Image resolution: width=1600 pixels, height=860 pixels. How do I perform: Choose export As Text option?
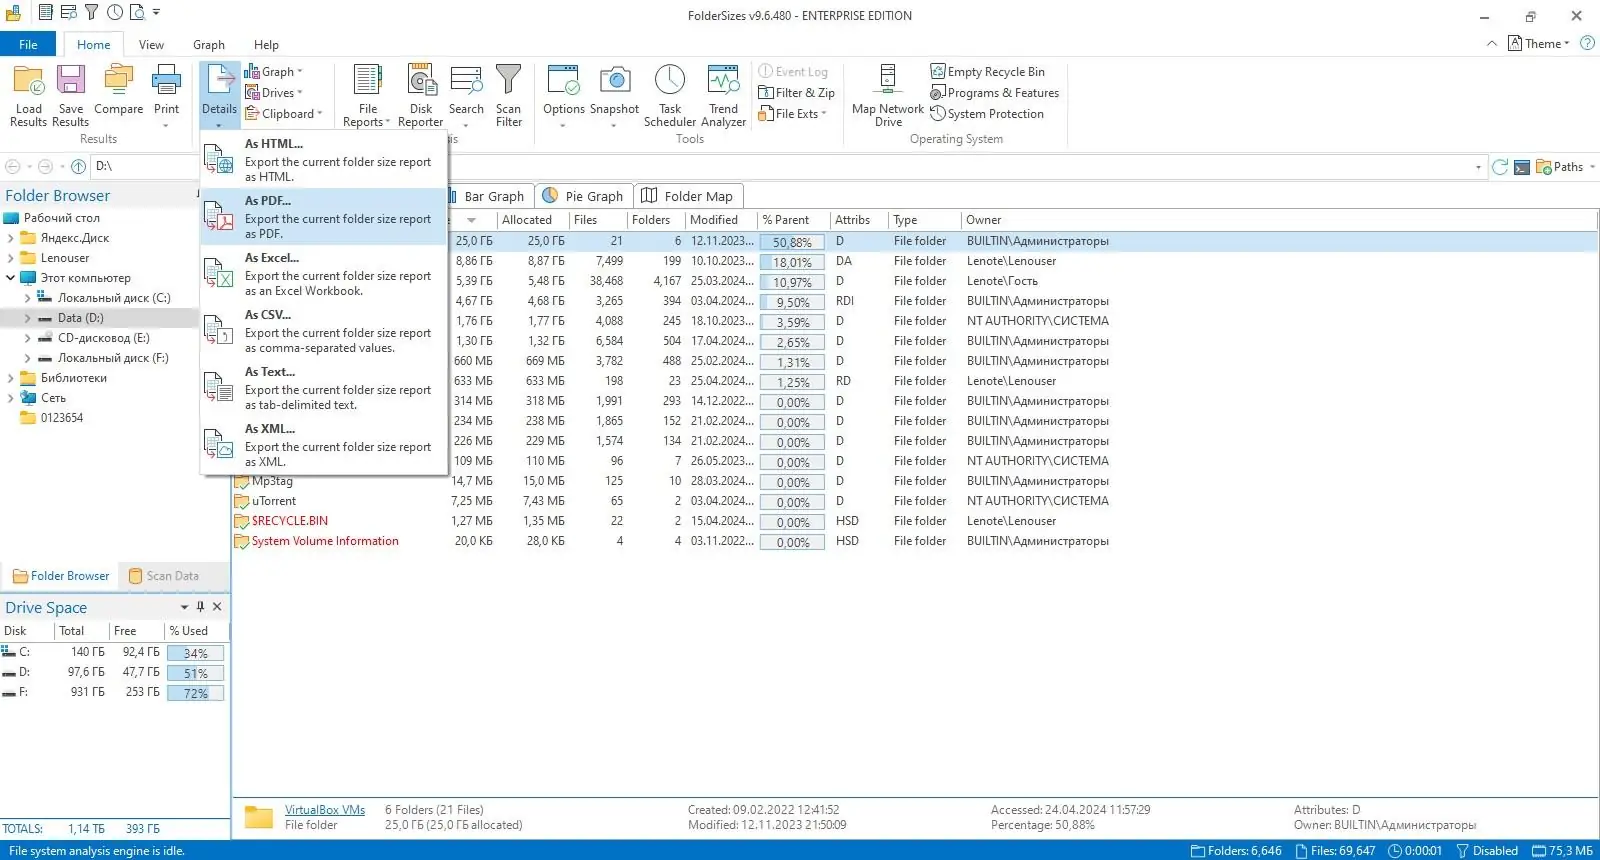coord(323,388)
